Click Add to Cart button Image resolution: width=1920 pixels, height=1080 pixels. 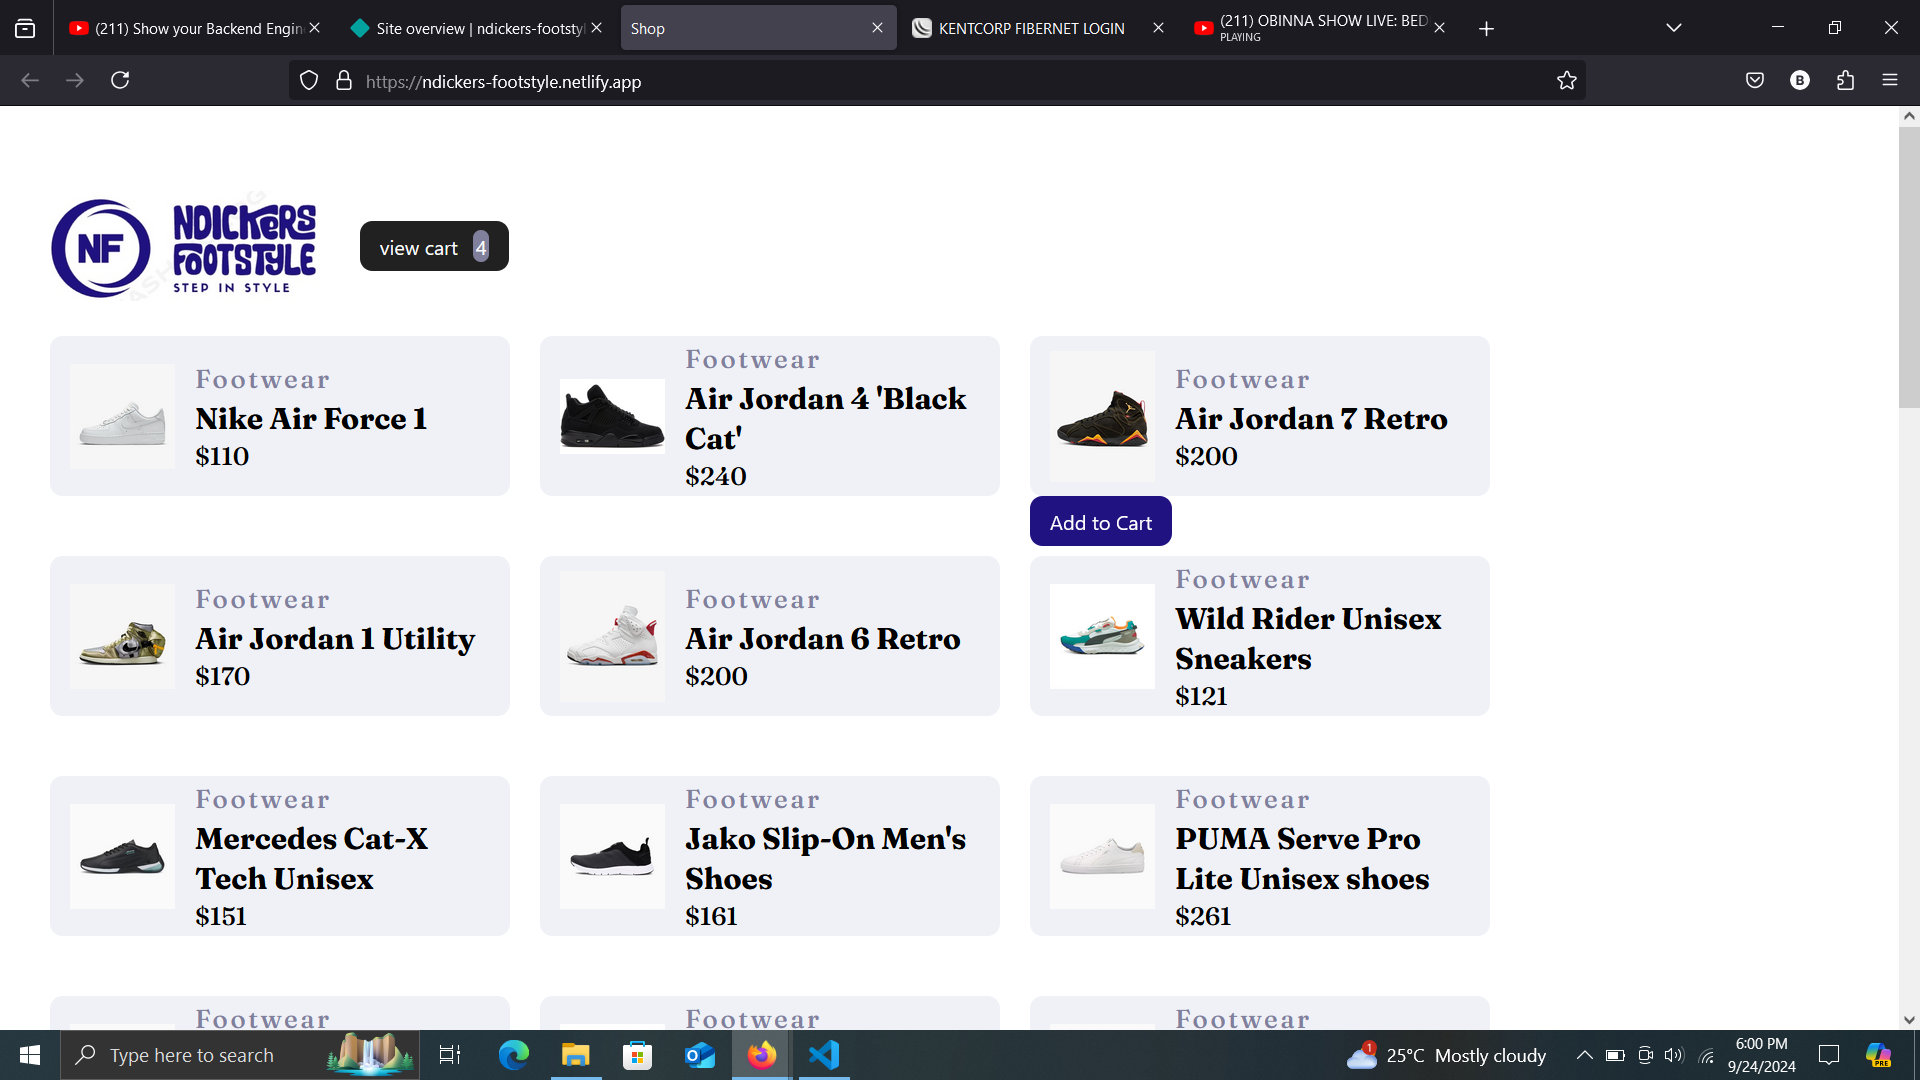pos(1100,522)
